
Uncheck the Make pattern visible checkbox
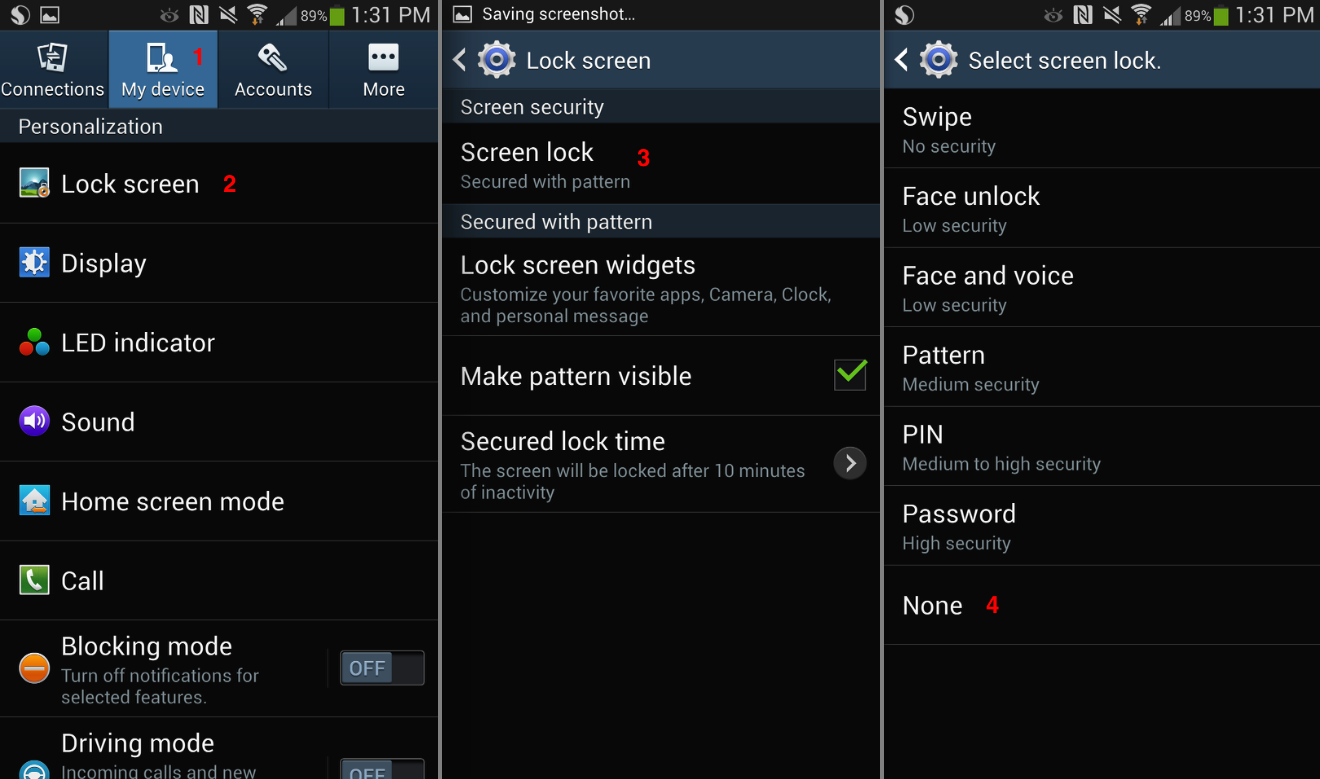(x=850, y=375)
